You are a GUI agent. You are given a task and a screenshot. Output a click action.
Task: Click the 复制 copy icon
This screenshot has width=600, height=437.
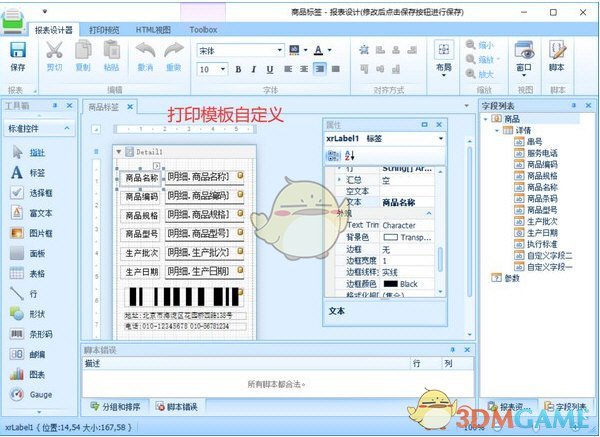point(83,50)
